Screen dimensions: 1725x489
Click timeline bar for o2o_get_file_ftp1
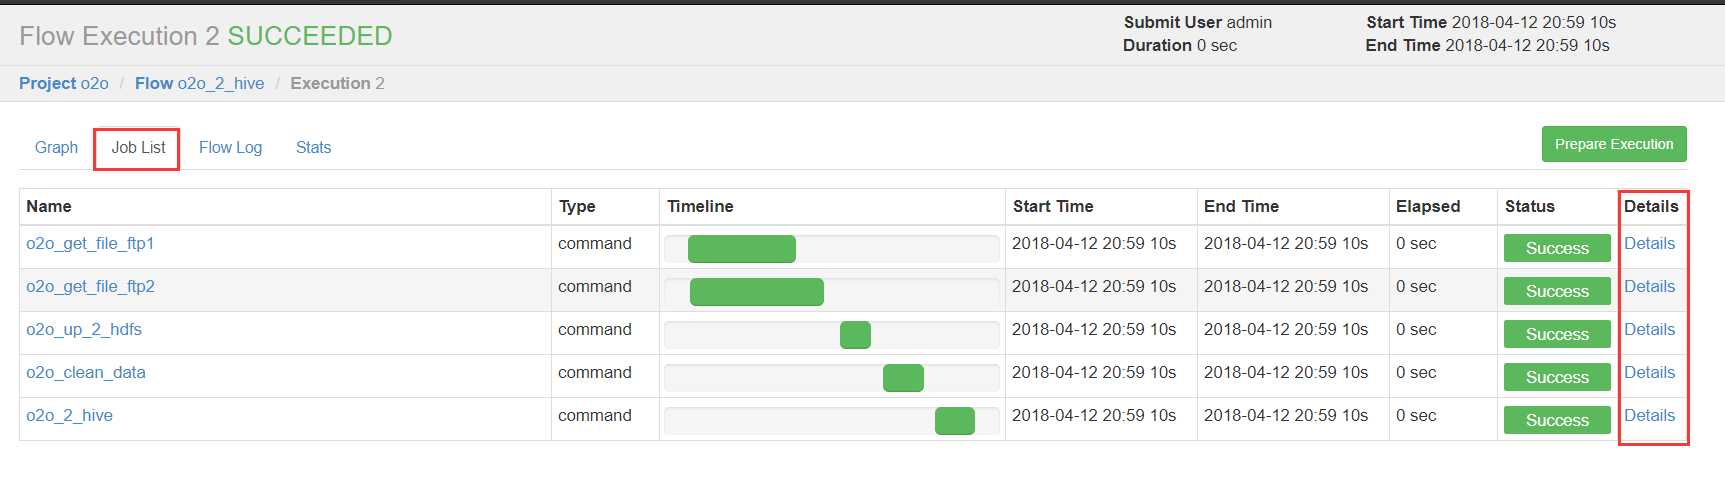(742, 249)
